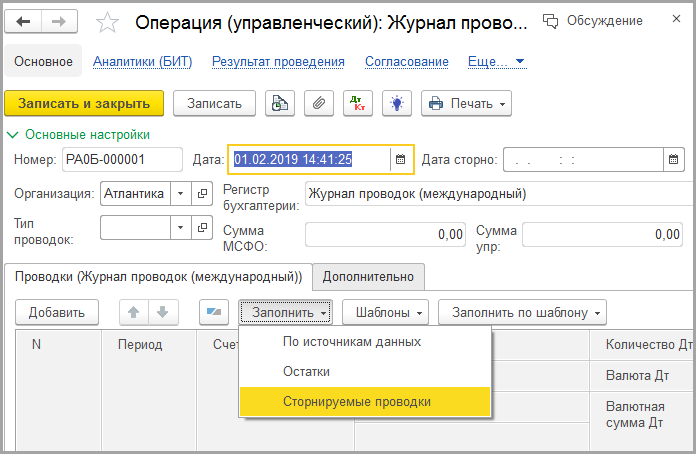Open calendar picker for Дата field
The width and height of the screenshot is (696, 454).
click(x=400, y=159)
